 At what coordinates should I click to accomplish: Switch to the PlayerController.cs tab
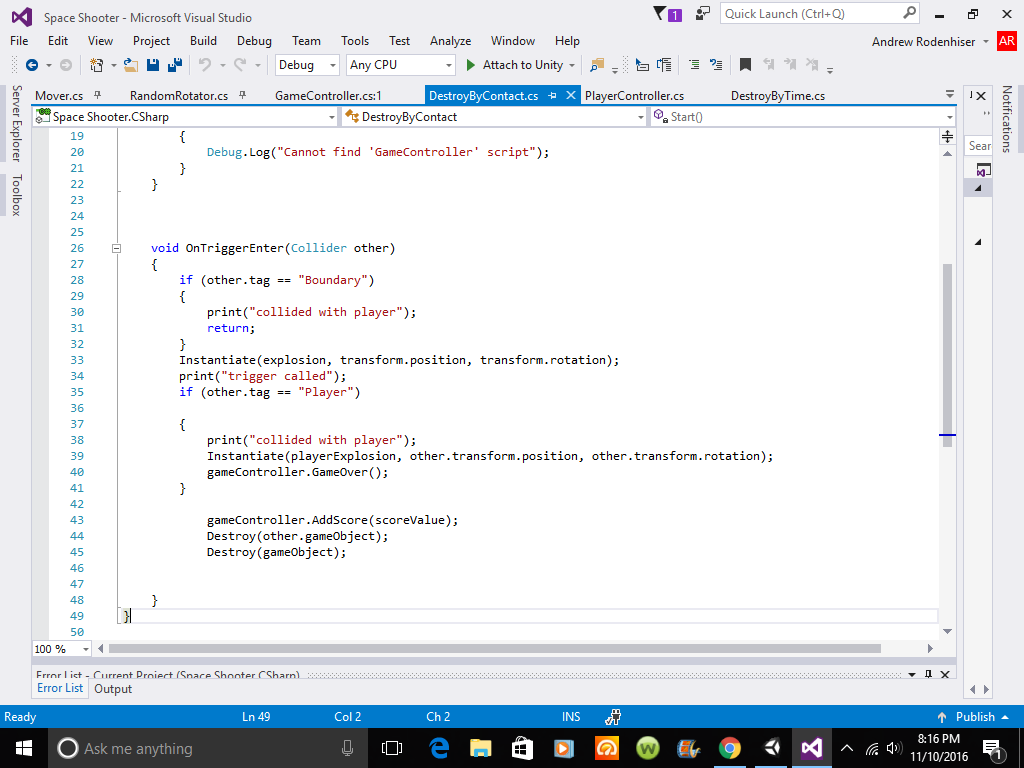pyautogui.click(x=634, y=96)
